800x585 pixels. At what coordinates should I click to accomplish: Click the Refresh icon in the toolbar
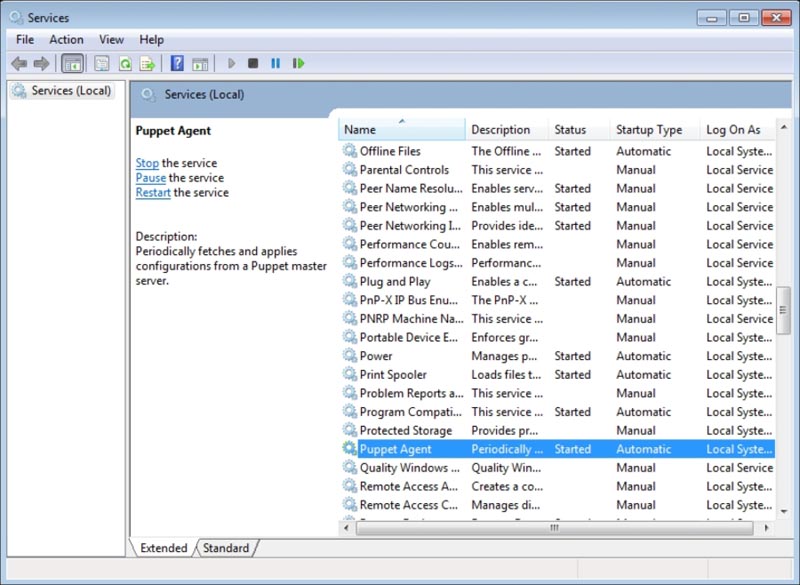(x=125, y=63)
